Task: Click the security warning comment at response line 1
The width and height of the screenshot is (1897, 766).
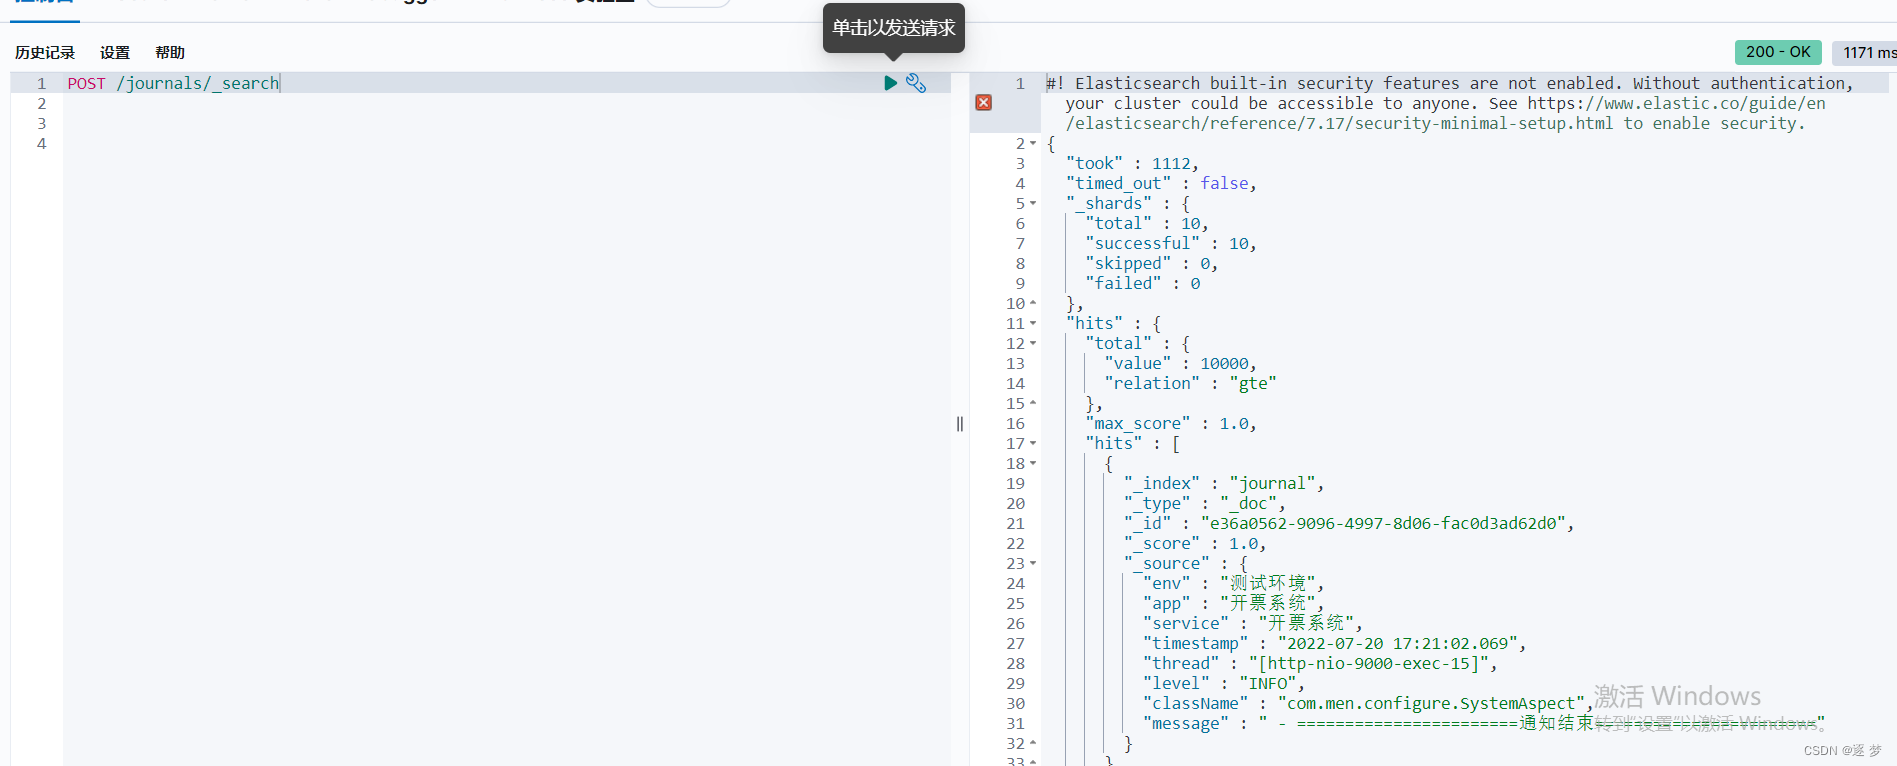Action: click(1450, 103)
